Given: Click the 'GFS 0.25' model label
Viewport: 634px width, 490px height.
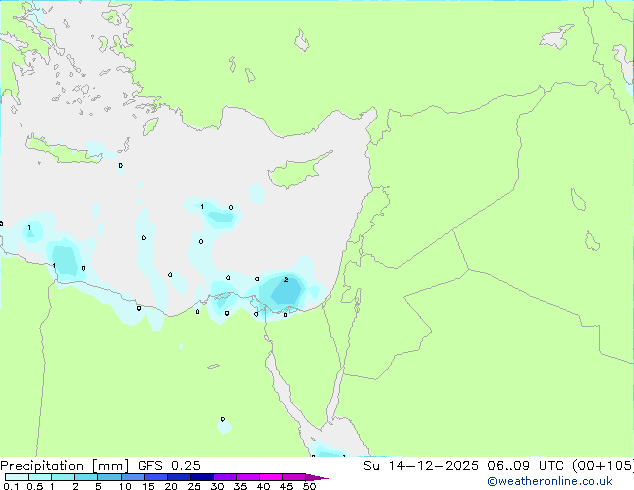Looking at the screenshot, I should [x=169, y=466].
